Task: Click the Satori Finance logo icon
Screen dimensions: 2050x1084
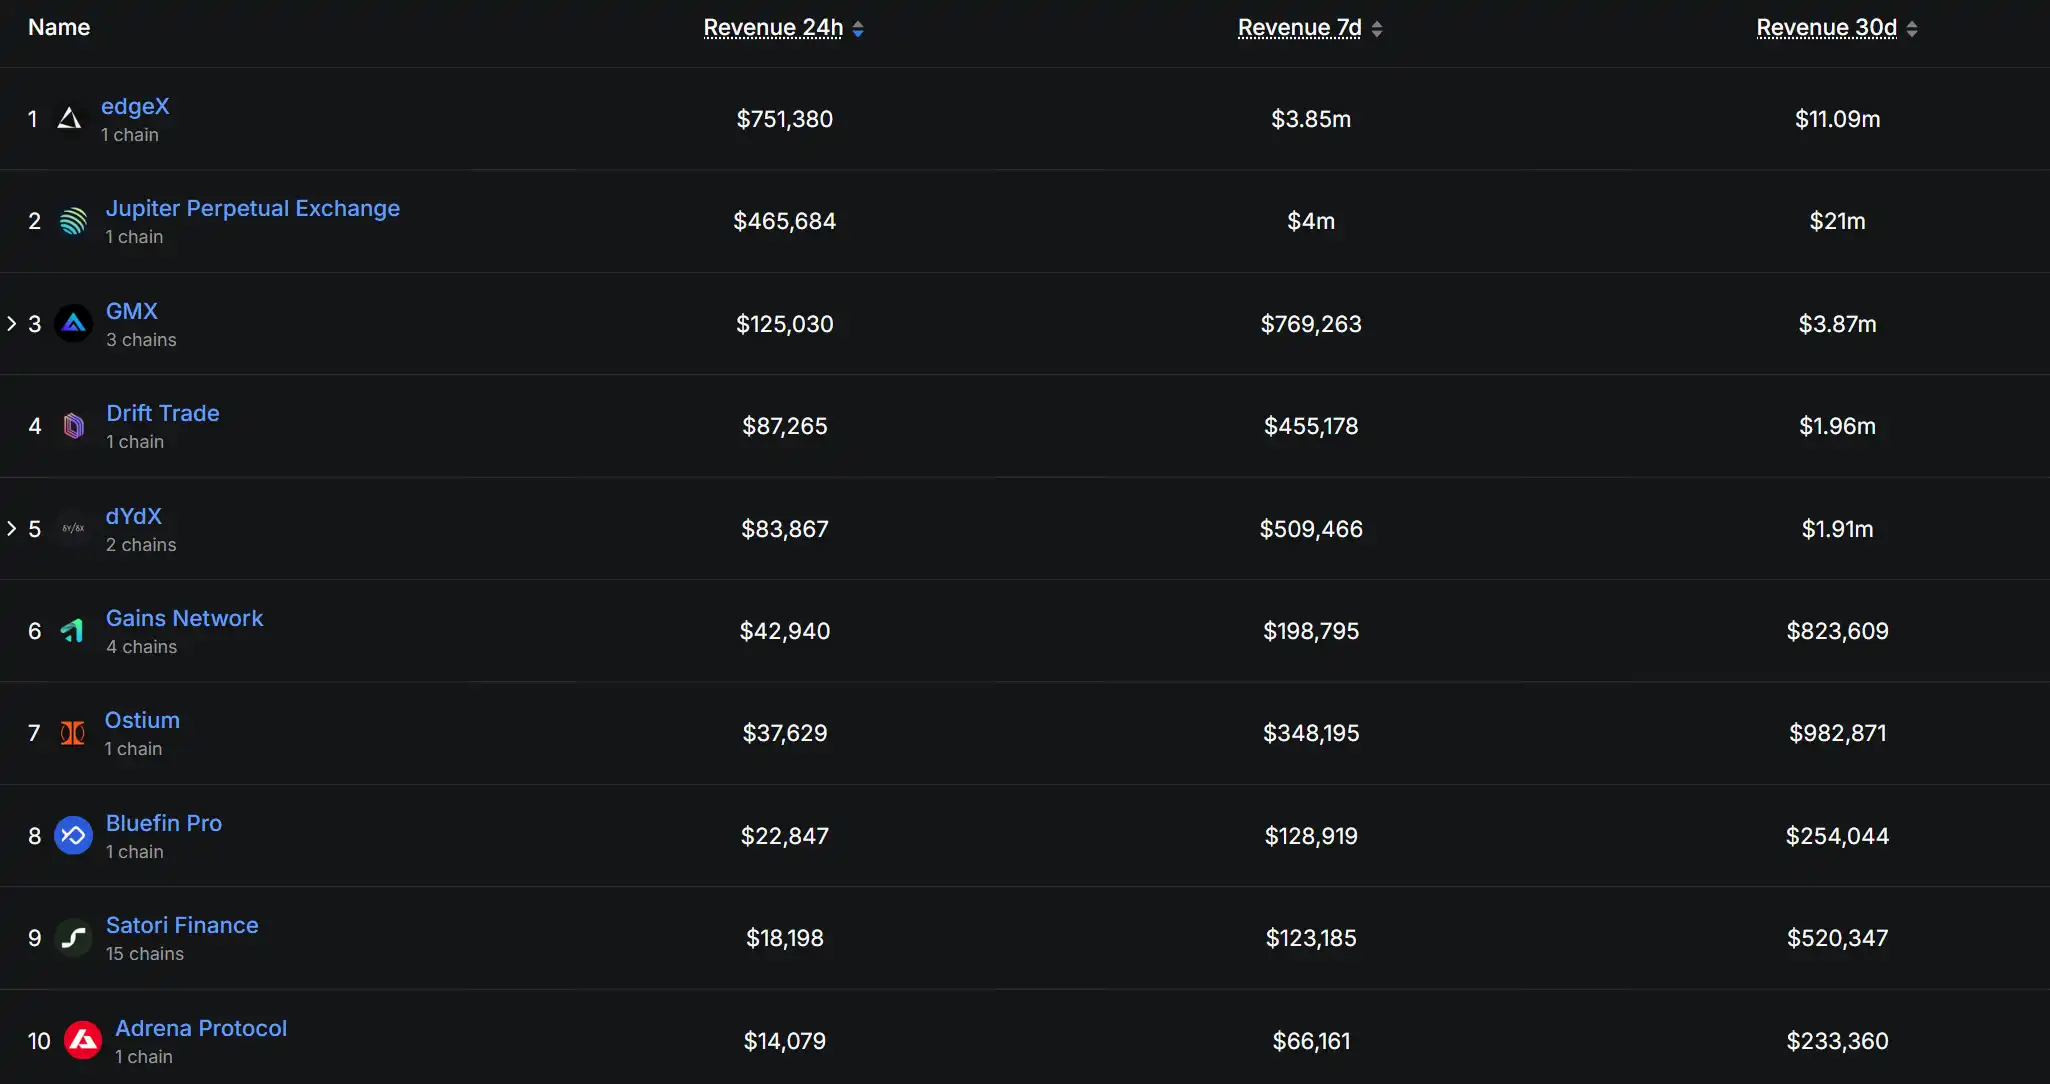Action: tap(73, 938)
